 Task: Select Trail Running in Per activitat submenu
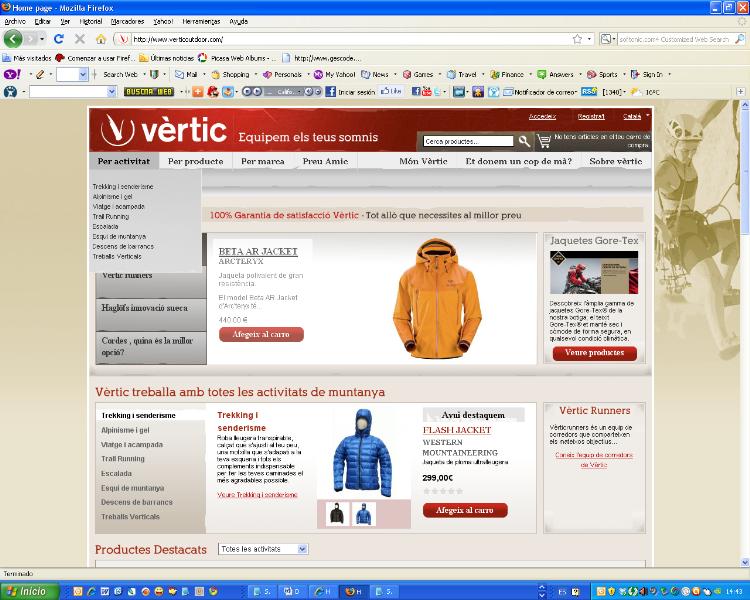pos(111,216)
